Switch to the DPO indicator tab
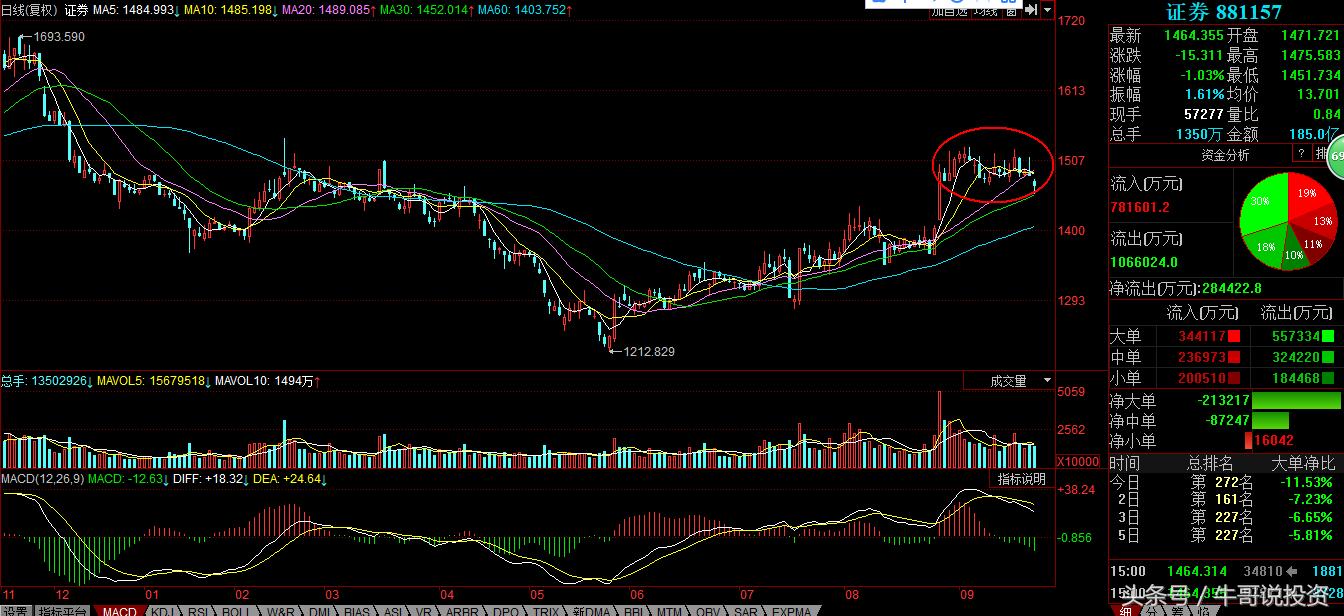1344x616 pixels. coord(506,611)
